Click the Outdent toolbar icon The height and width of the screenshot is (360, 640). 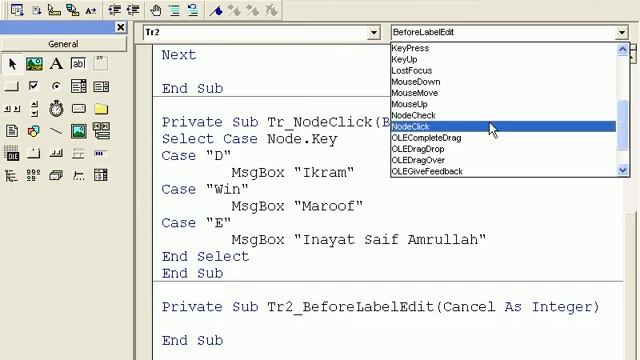point(133,10)
